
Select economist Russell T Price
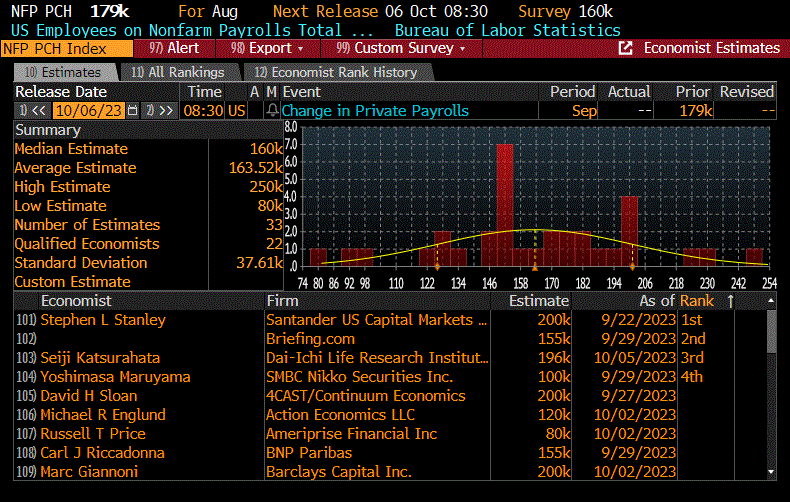click(93, 434)
